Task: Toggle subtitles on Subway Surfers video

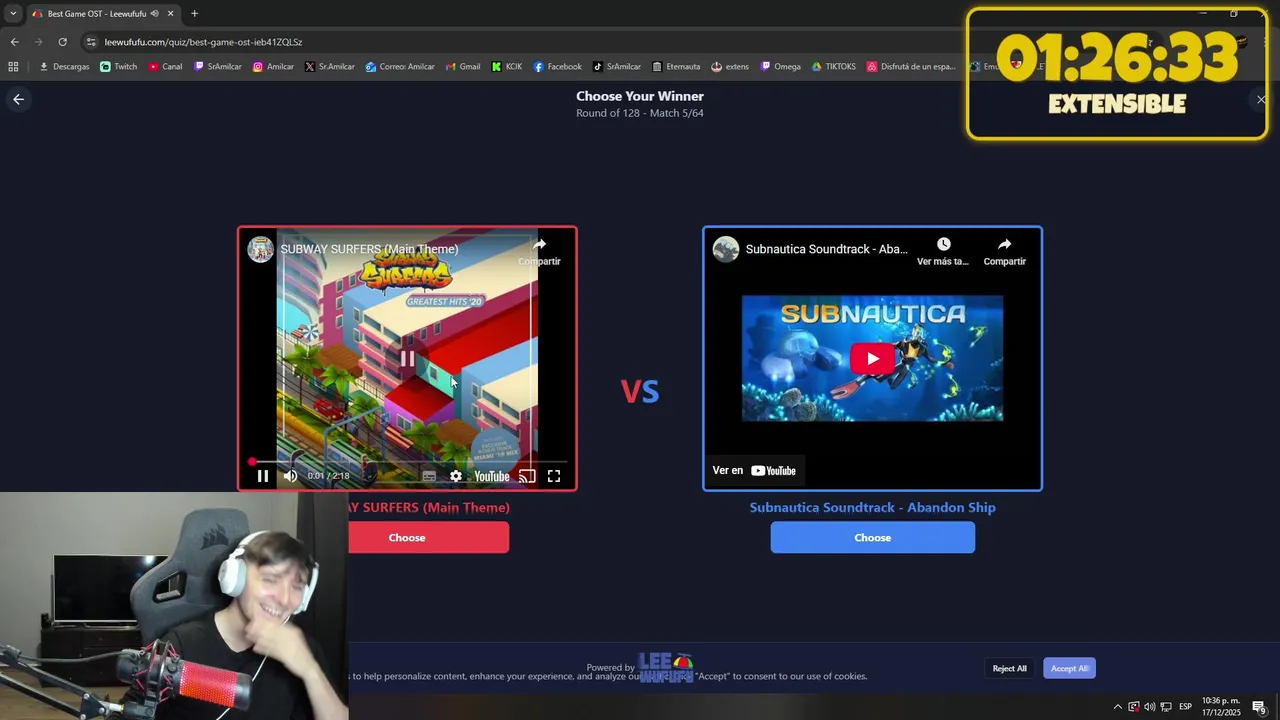Action: pyautogui.click(x=429, y=476)
